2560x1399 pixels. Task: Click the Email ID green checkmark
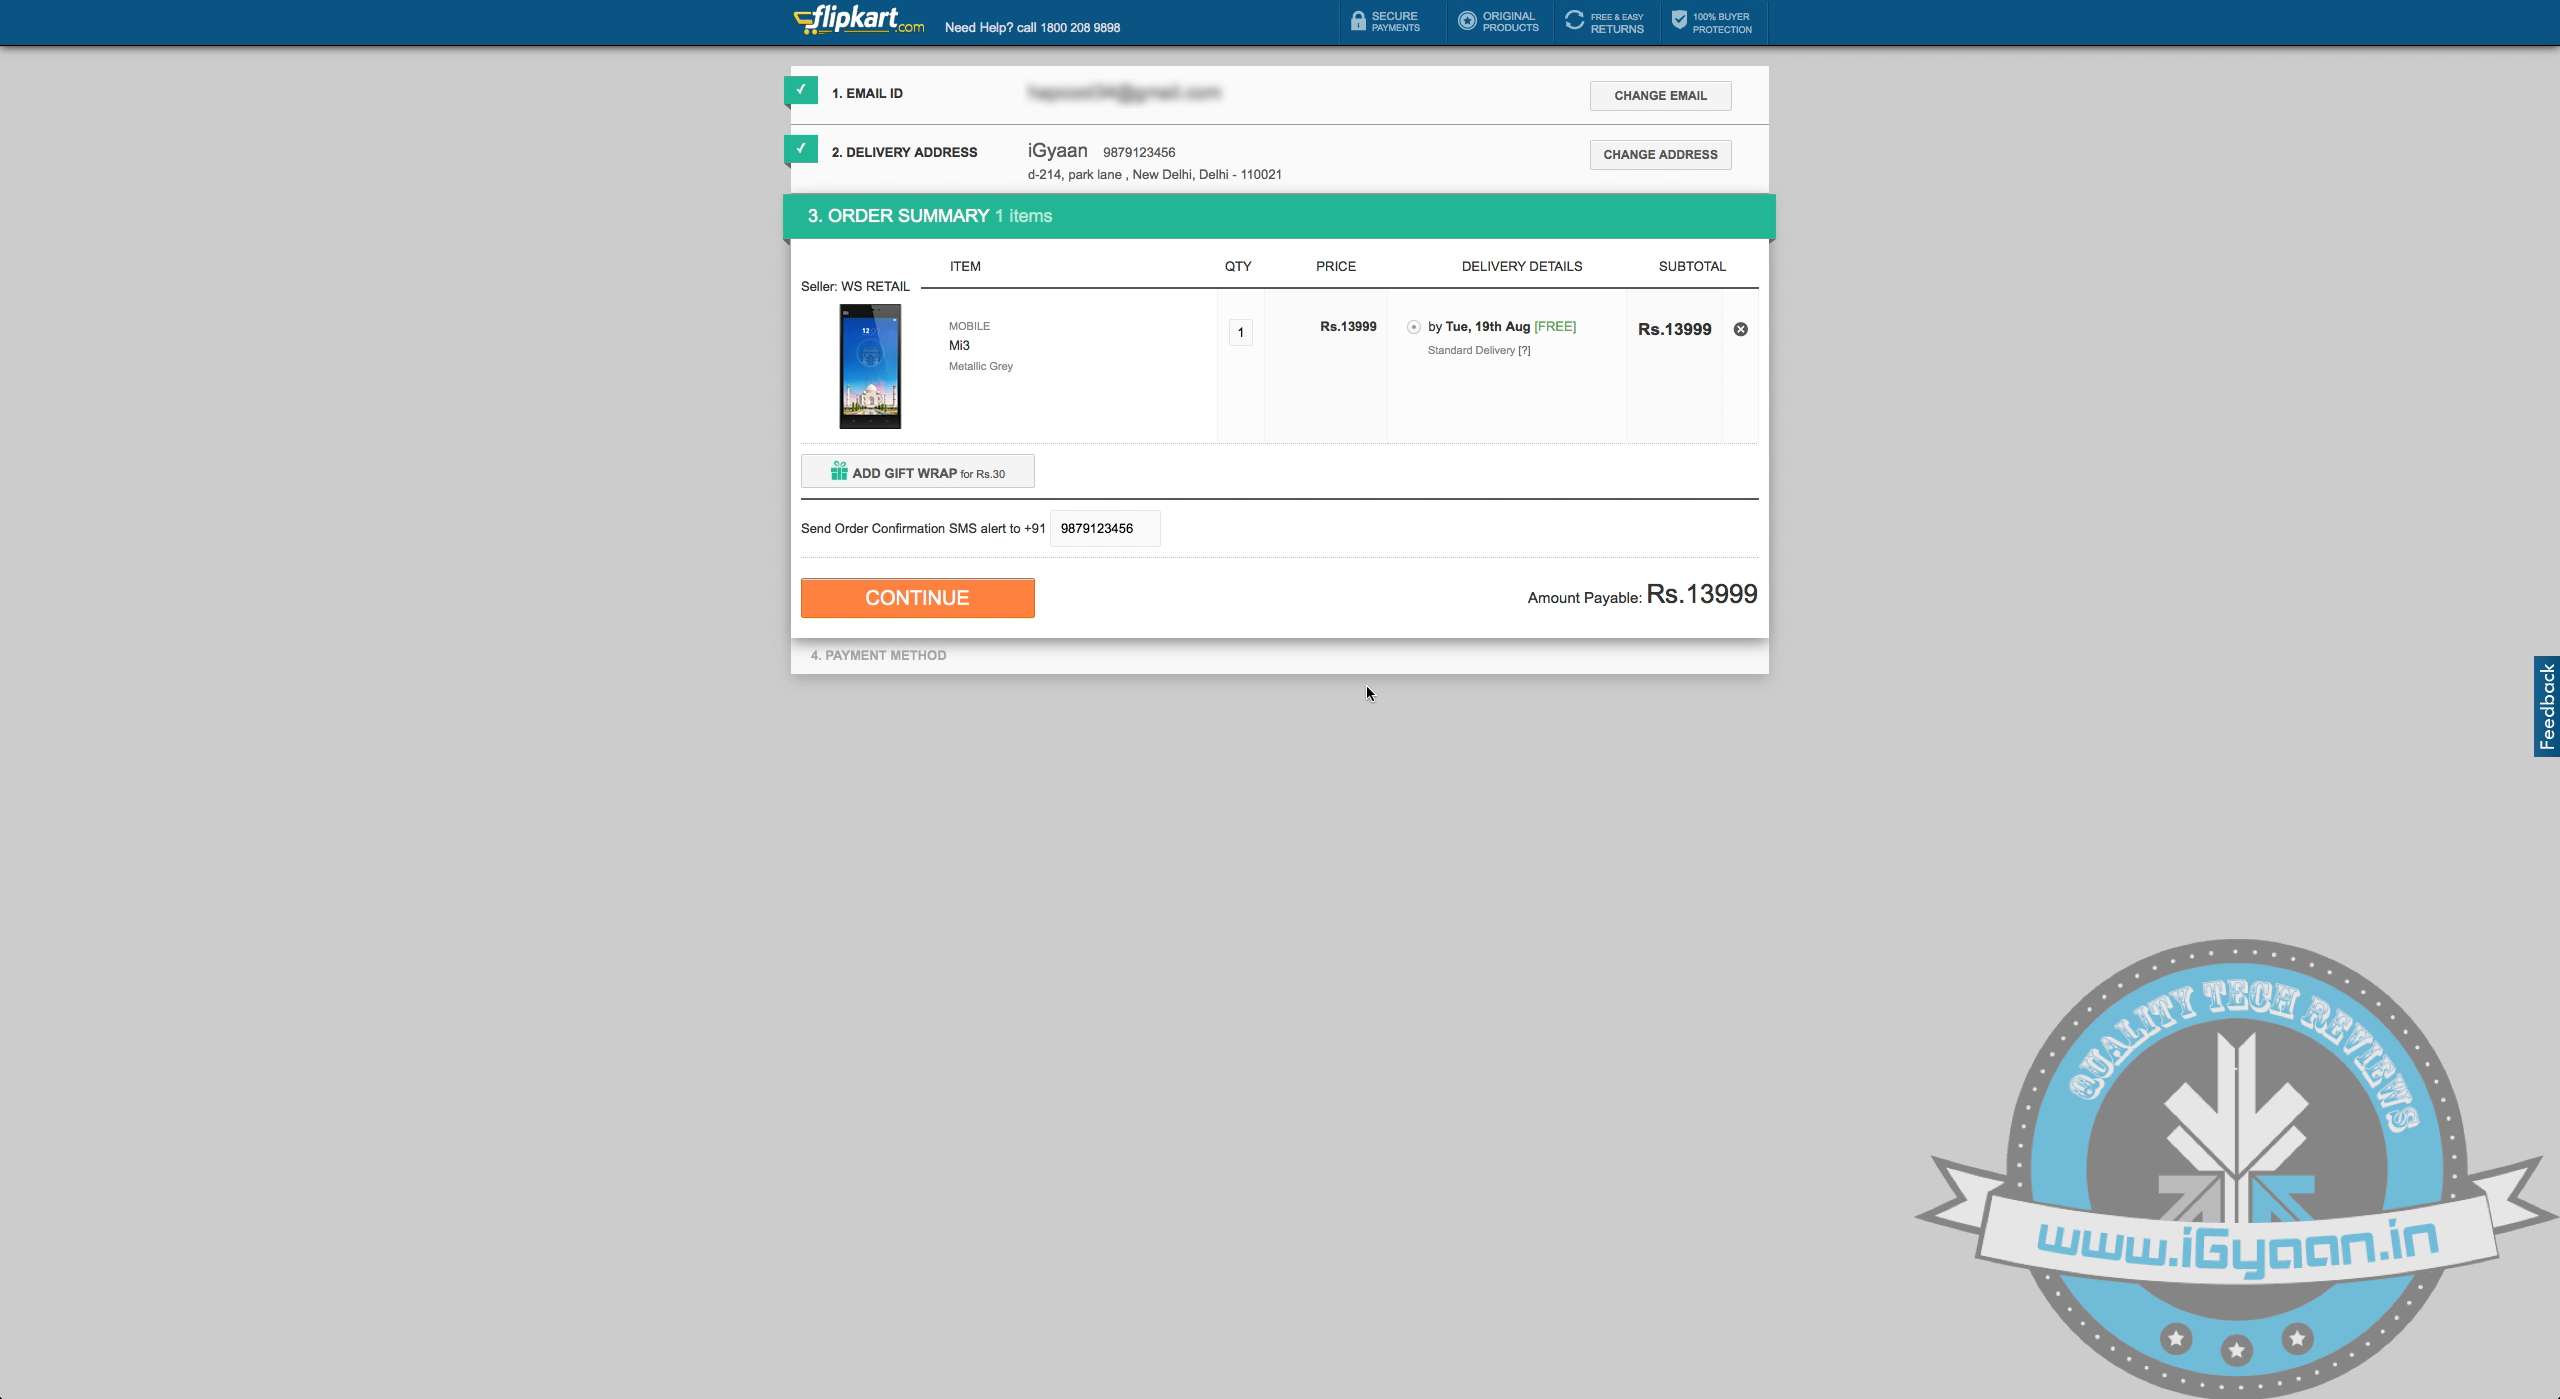(801, 90)
